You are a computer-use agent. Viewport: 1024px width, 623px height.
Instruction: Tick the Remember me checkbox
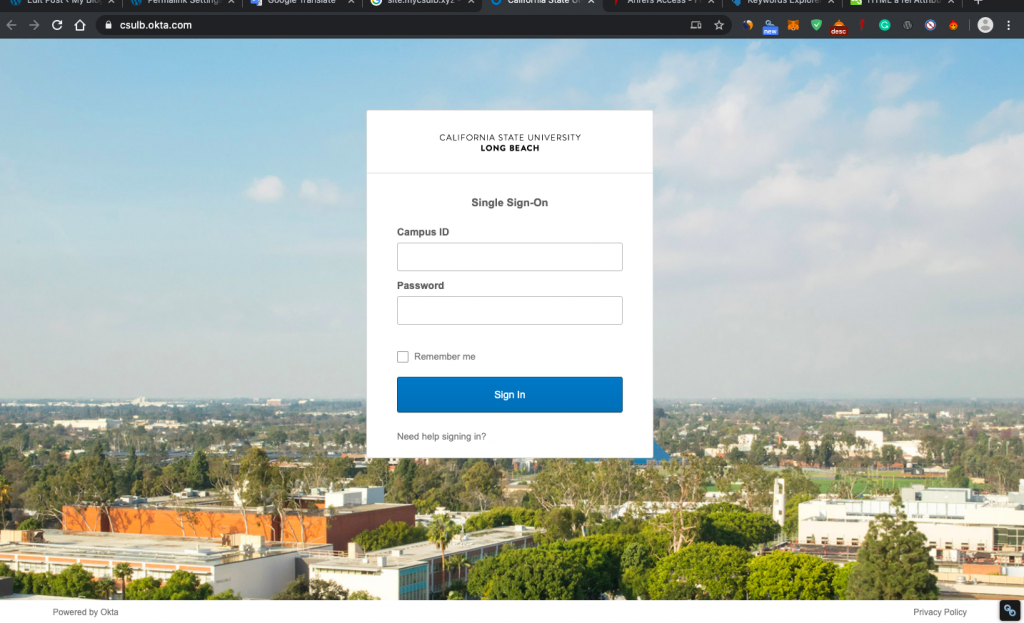403,357
